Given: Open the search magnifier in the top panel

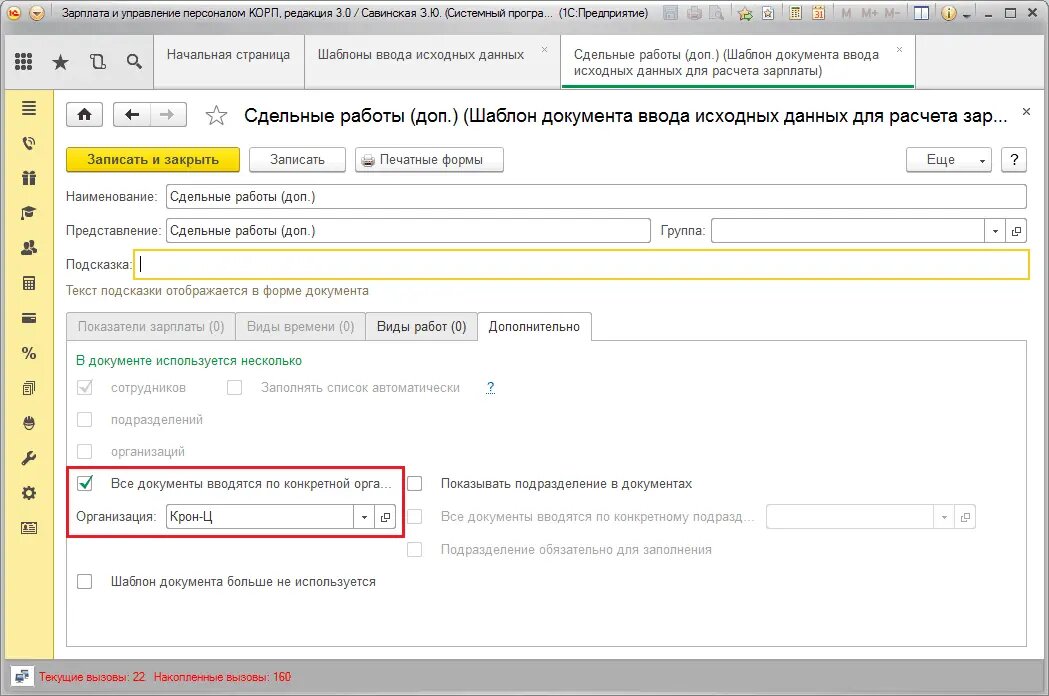Looking at the screenshot, I should click(134, 62).
